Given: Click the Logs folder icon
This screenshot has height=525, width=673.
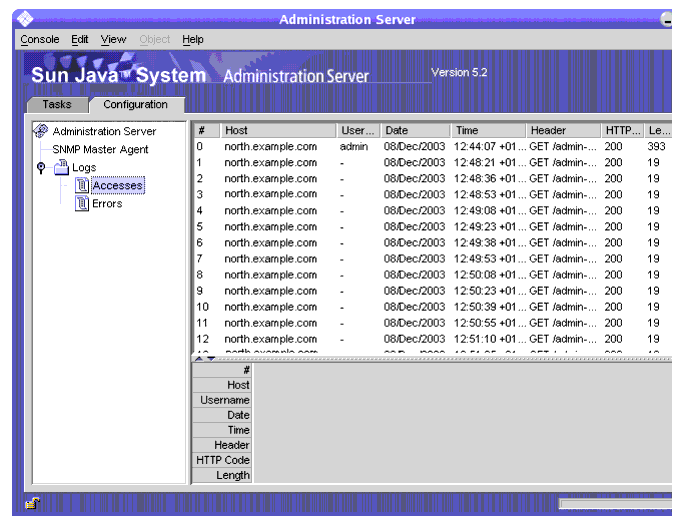Looking at the screenshot, I should (x=61, y=167).
